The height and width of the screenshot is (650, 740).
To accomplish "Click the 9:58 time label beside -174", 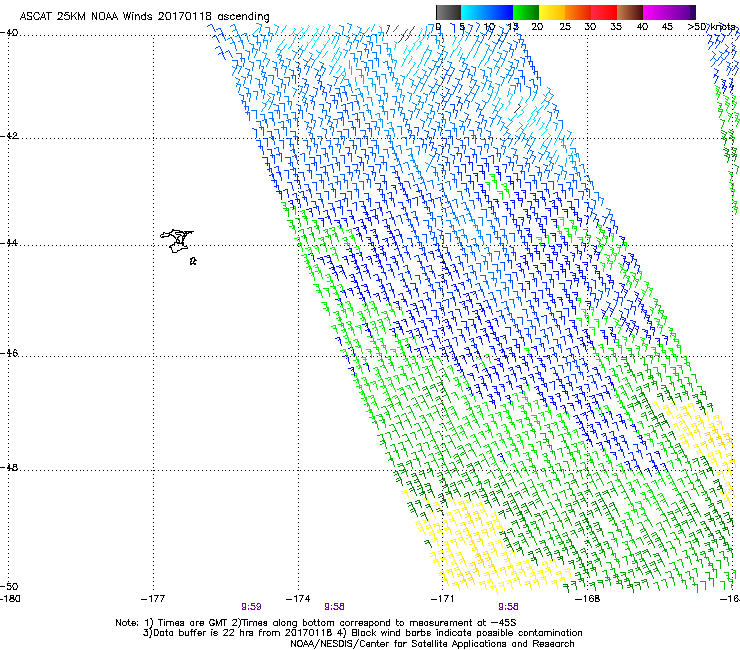I will coord(334,607).
